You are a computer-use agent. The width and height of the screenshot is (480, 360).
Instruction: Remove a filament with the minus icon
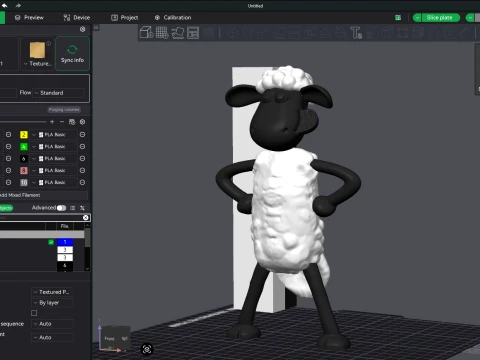click(62, 122)
